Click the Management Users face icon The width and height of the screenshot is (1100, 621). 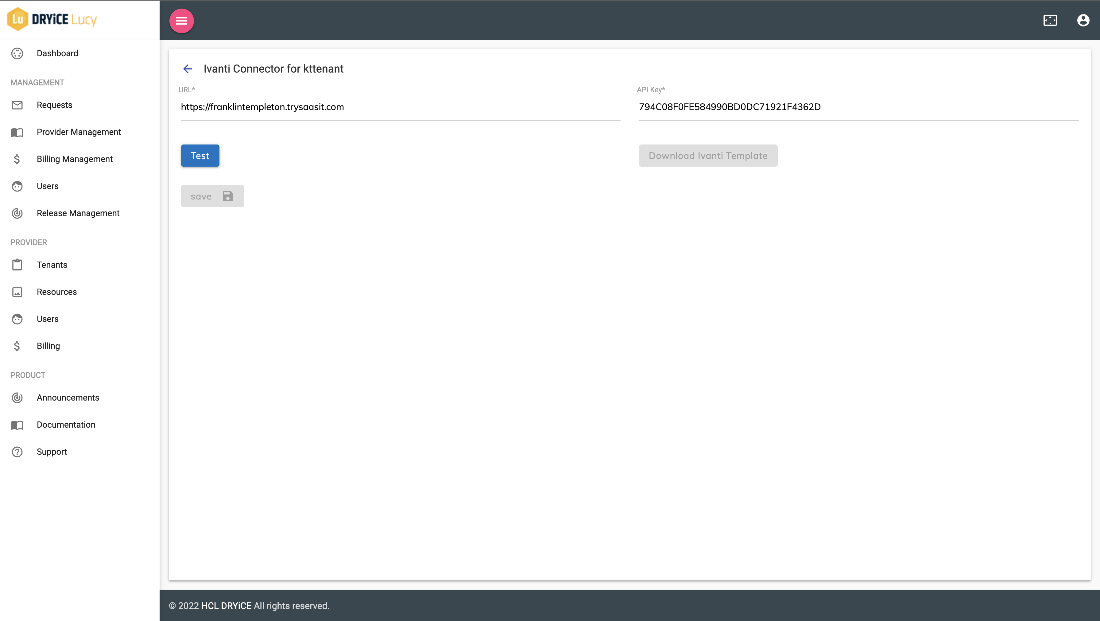[18, 187]
